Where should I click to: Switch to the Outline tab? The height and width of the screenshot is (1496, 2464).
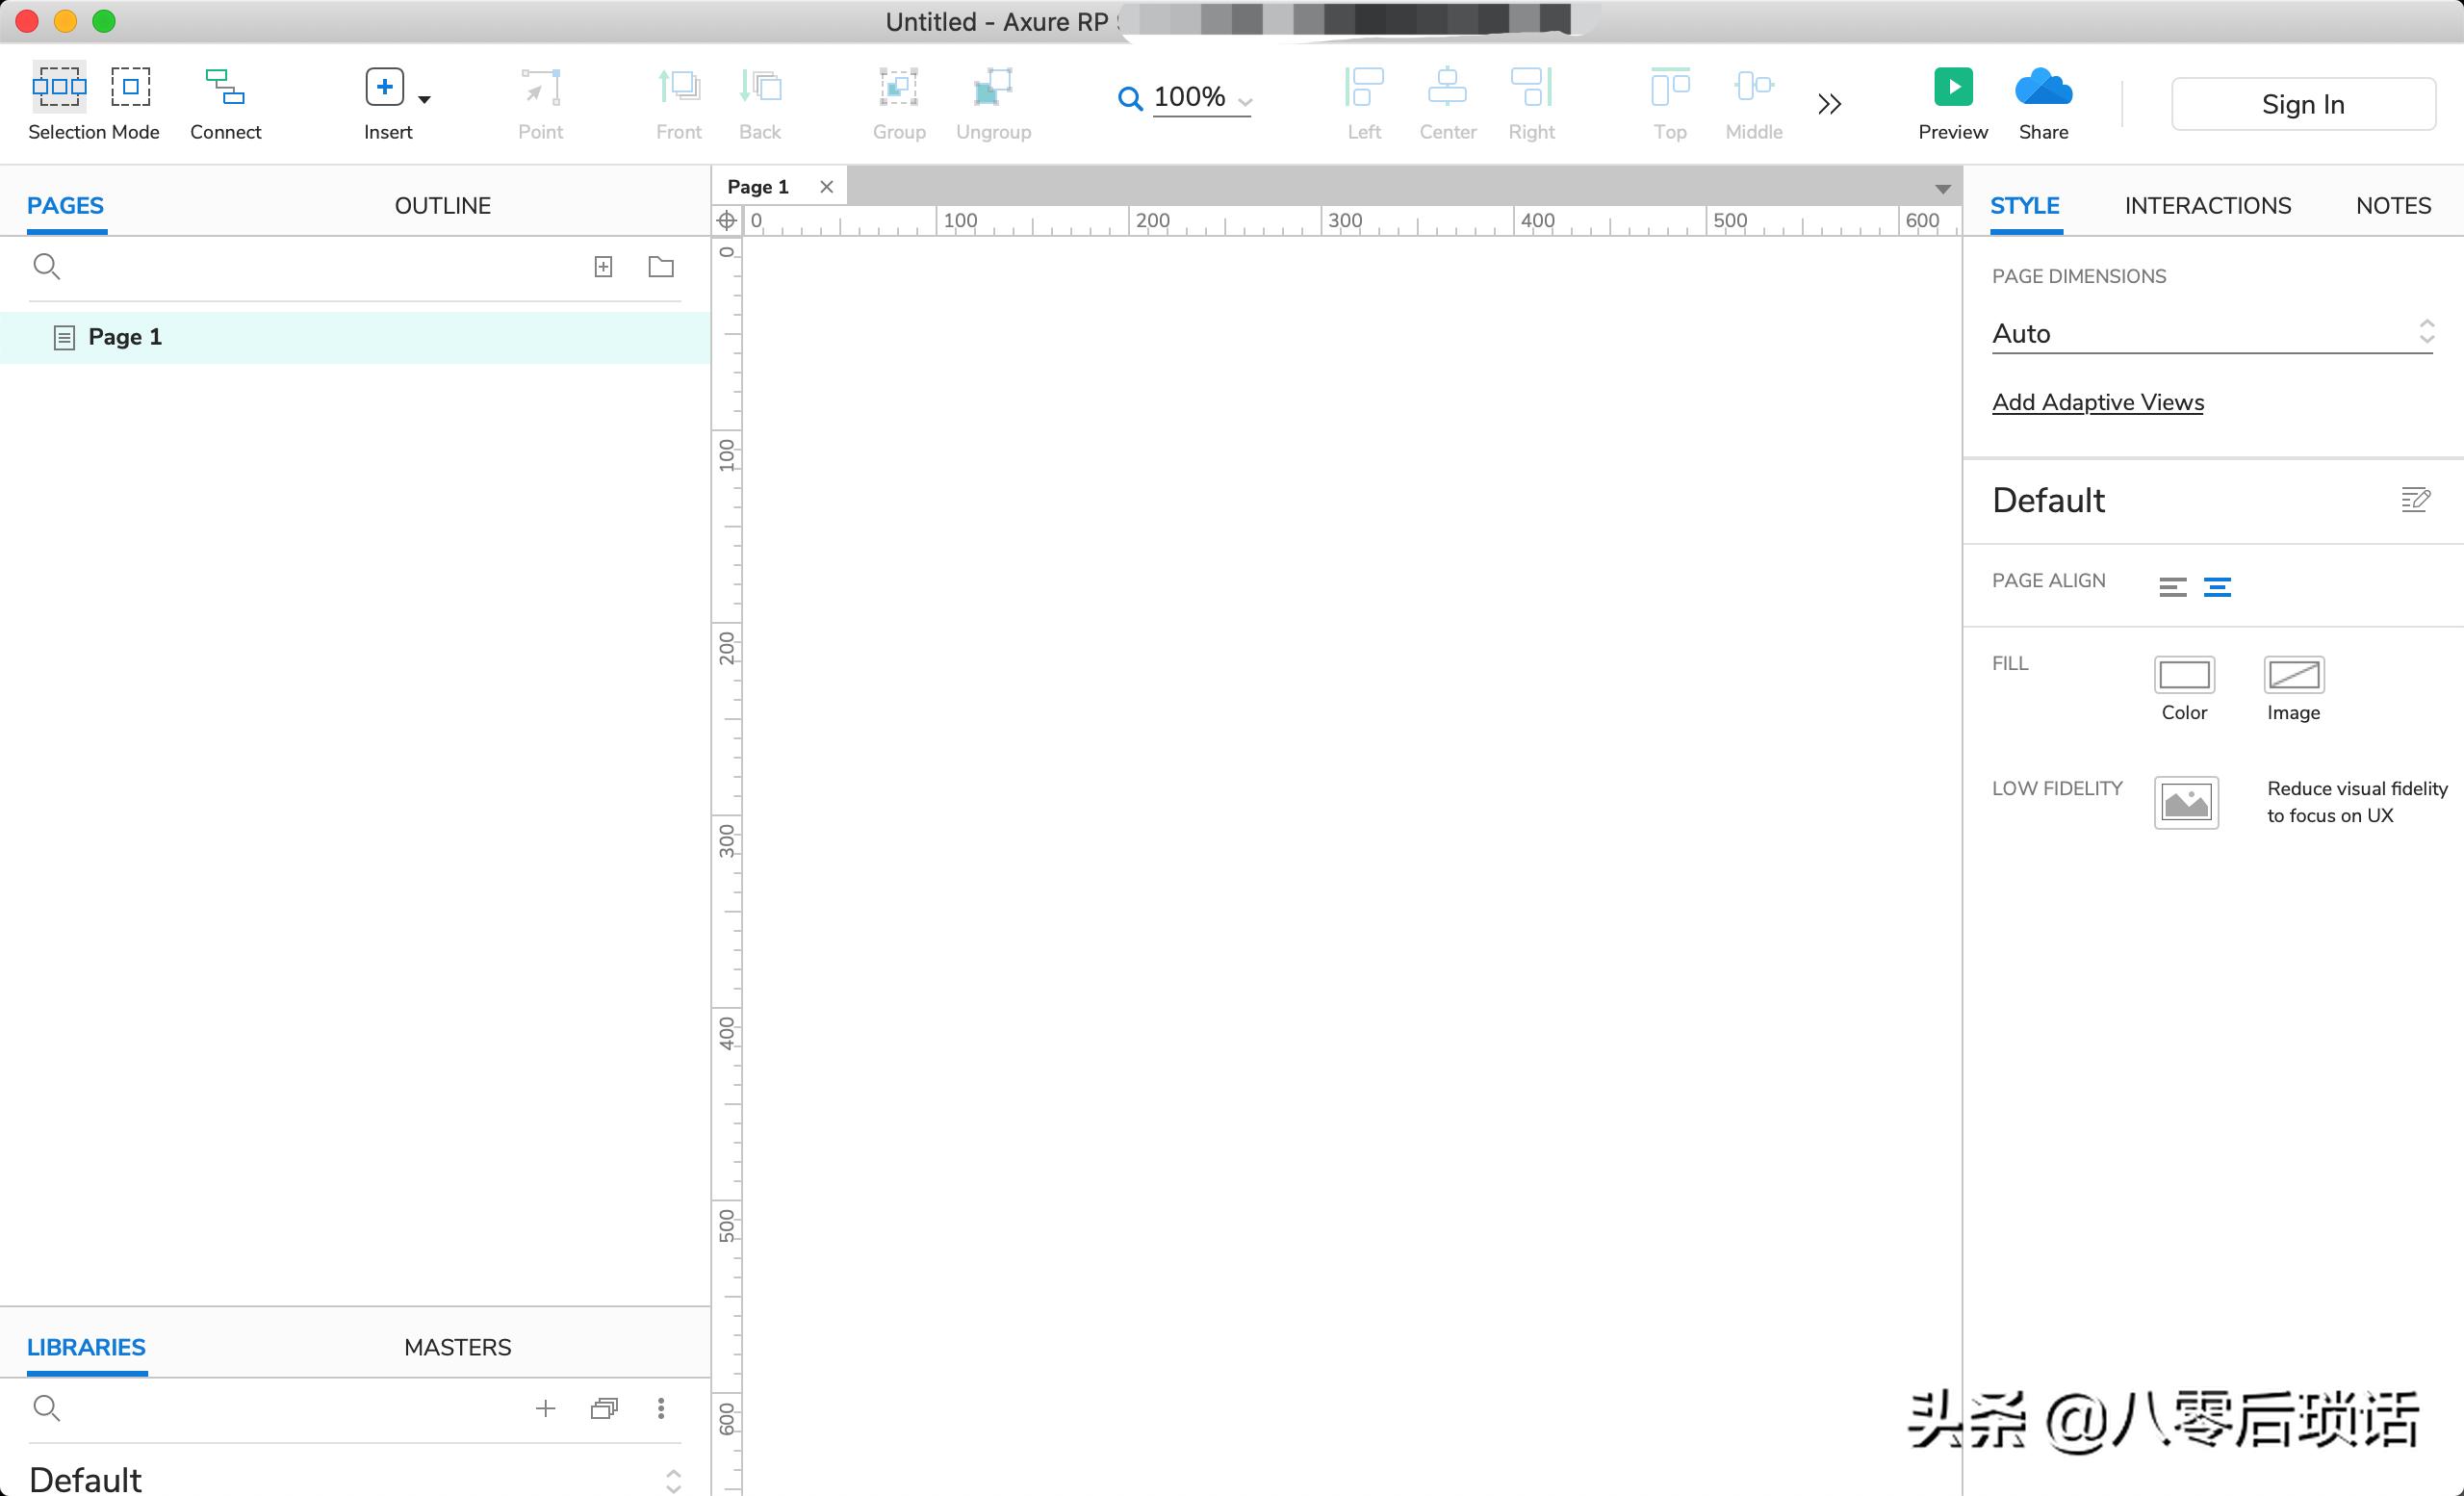tap(442, 205)
